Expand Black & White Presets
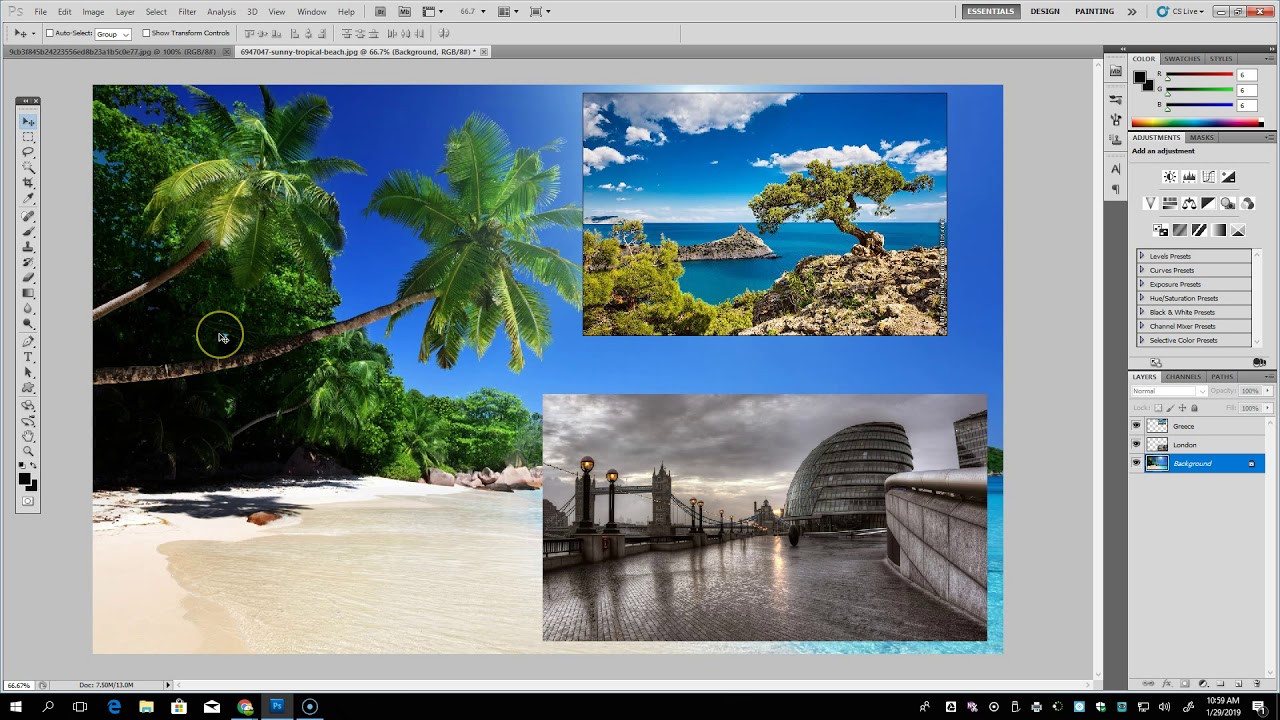This screenshot has width=1280, height=720. [1141, 312]
